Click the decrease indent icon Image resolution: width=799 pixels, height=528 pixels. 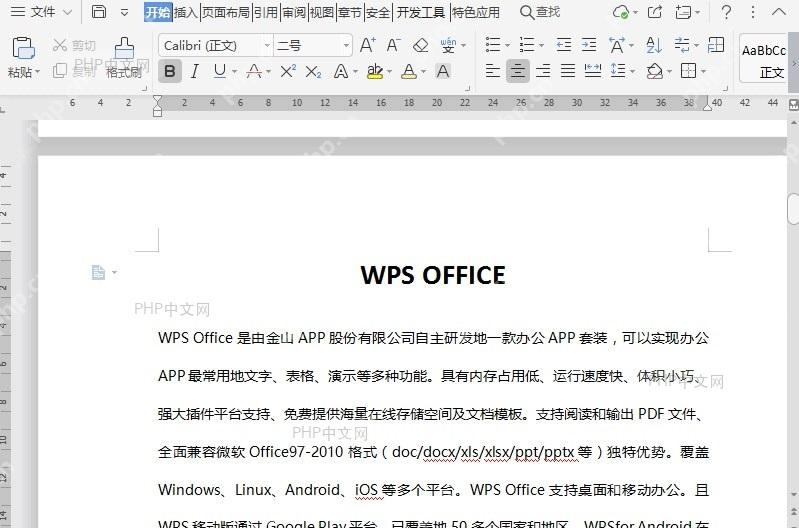564,45
